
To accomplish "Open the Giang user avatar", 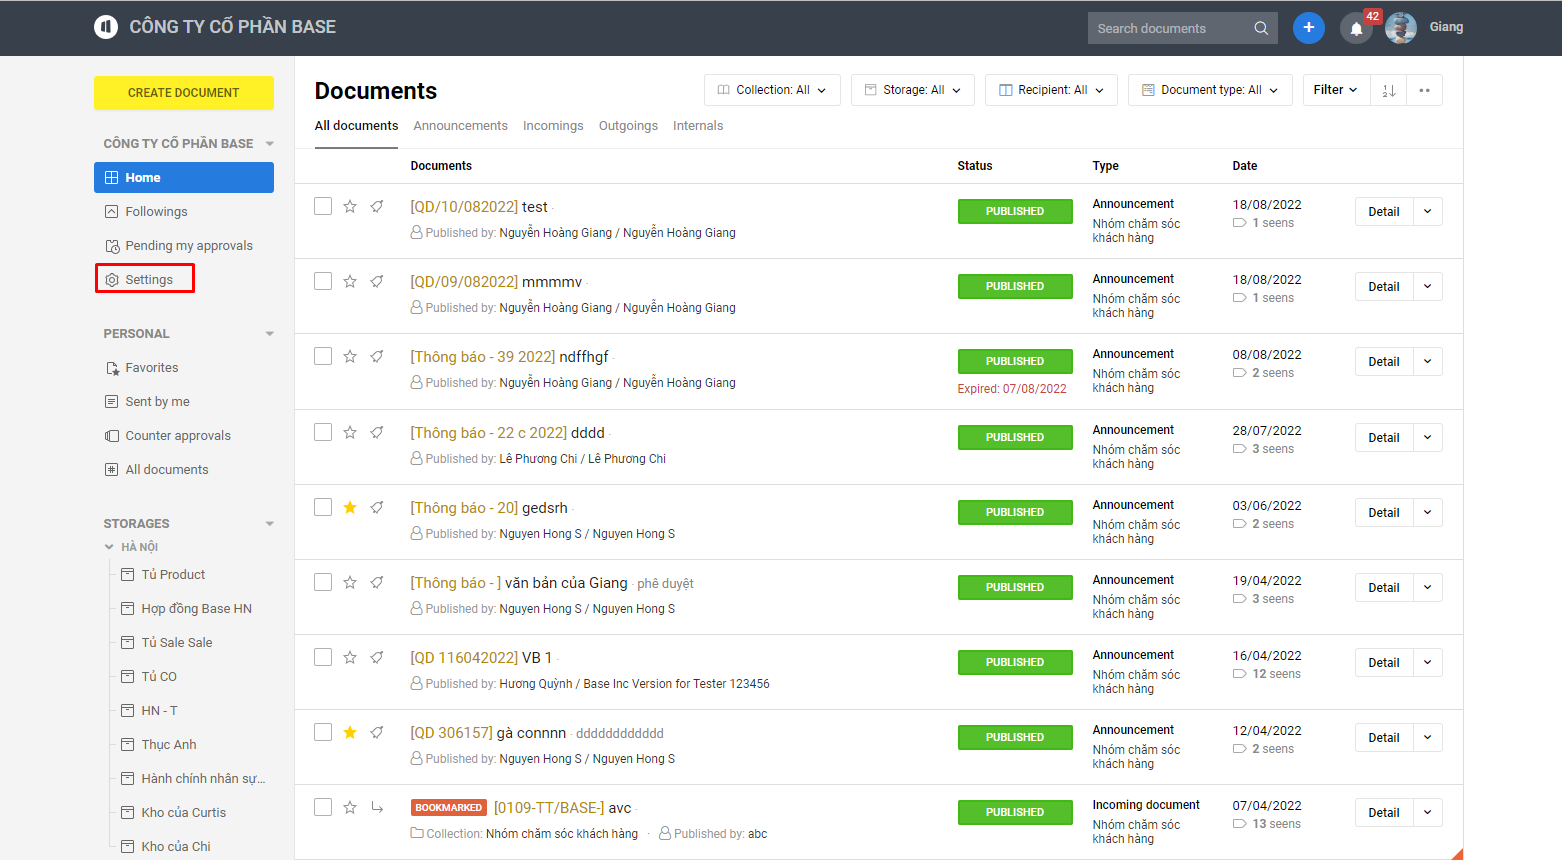I will pos(1401,28).
